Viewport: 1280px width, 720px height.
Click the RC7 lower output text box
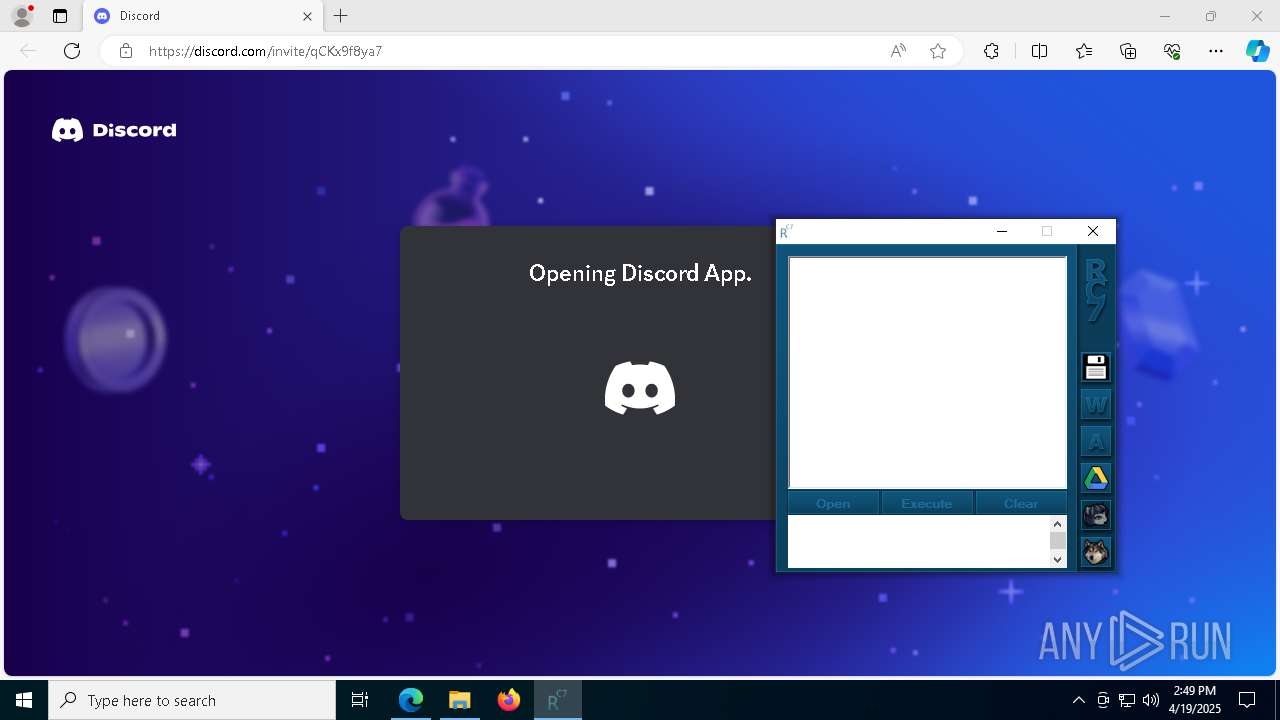click(918, 541)
